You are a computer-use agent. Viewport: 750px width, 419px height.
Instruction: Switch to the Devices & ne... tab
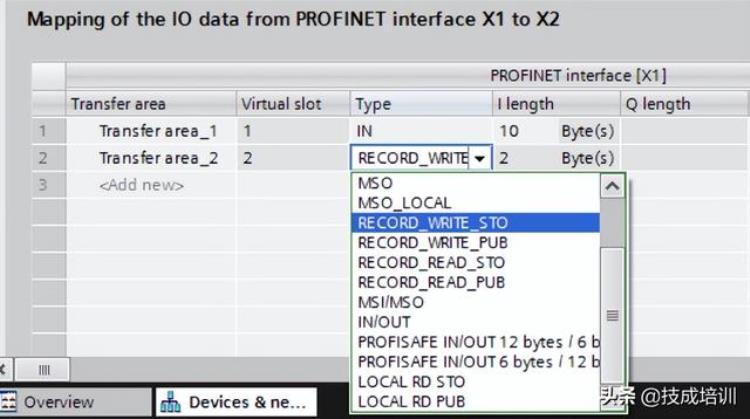(x=236, y=402)
